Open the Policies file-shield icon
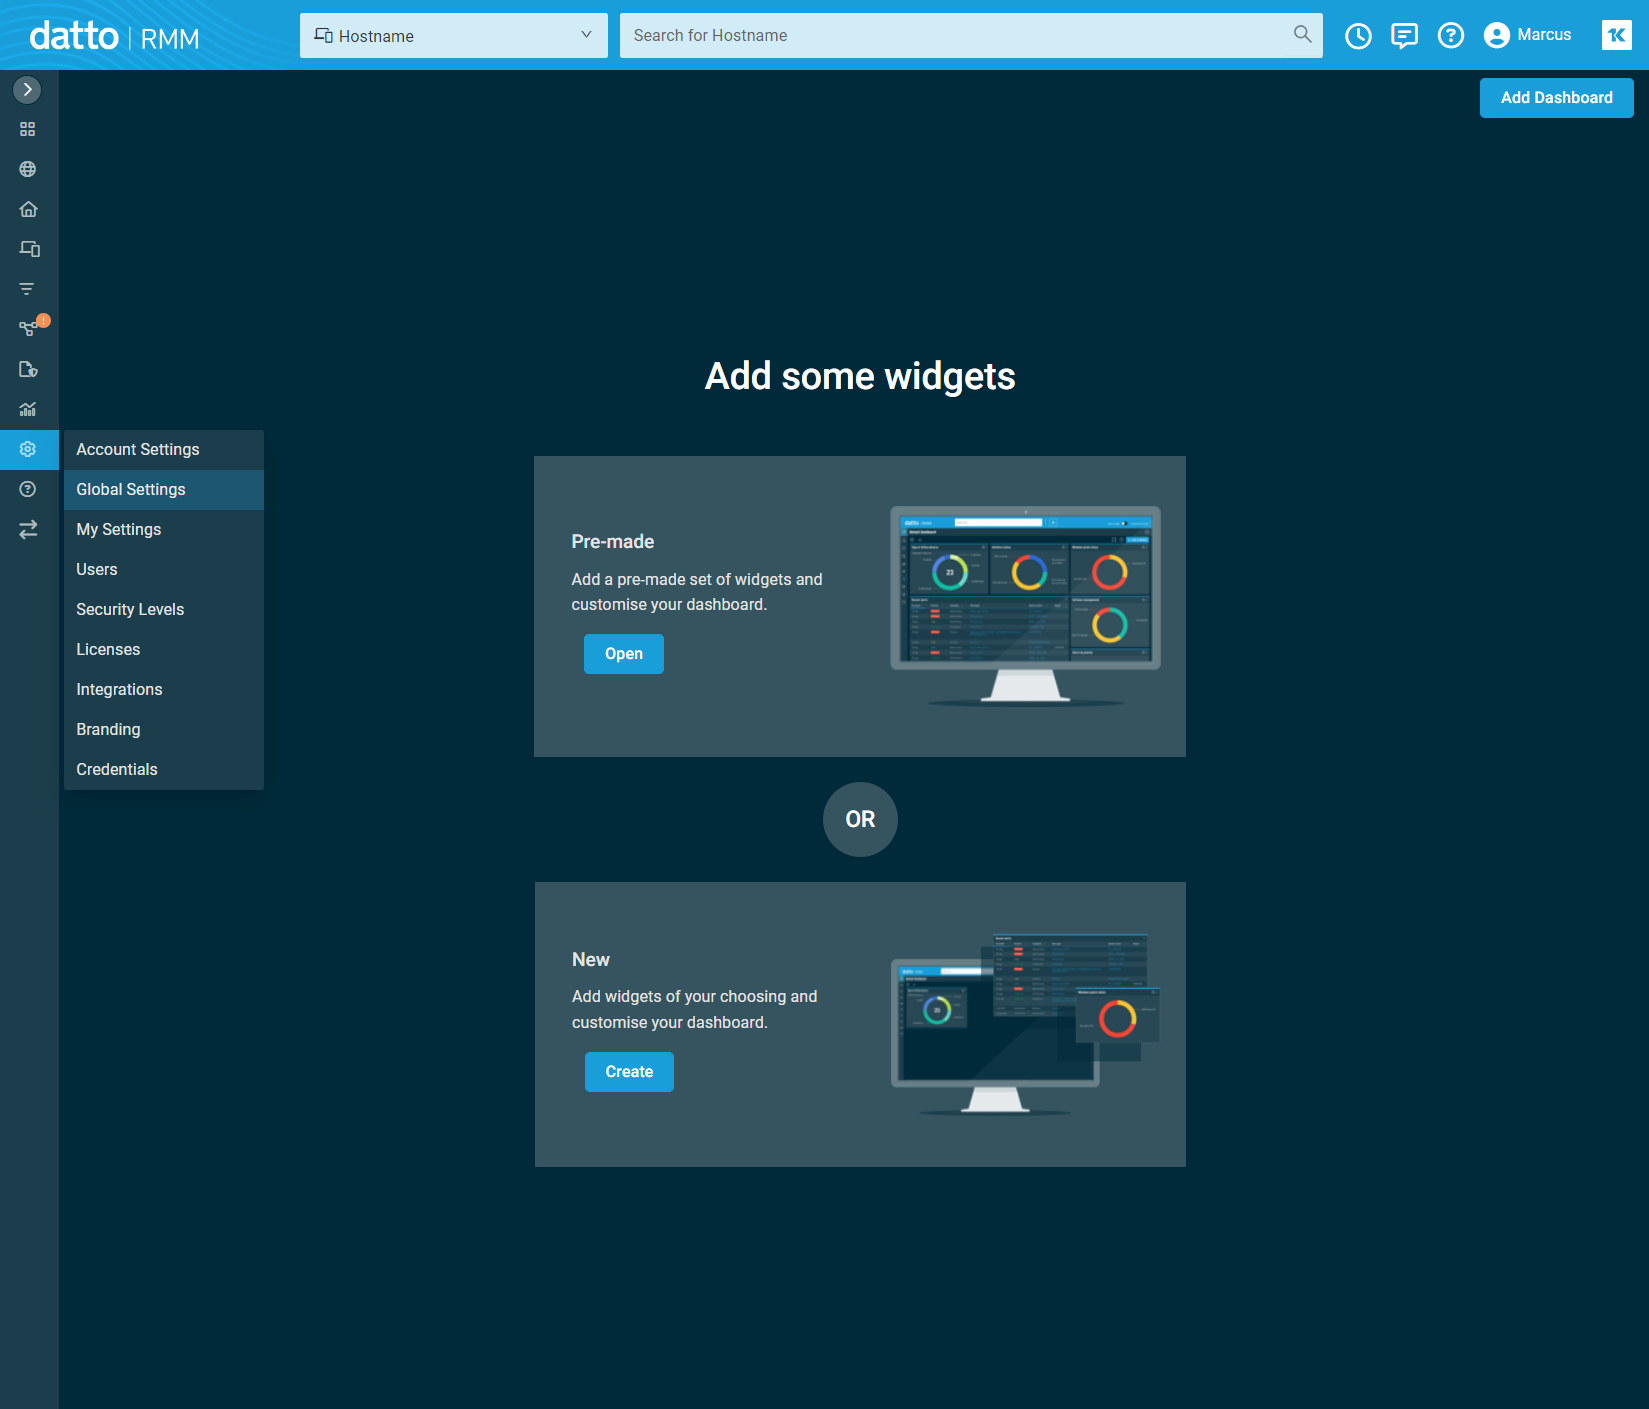 pos(28,369)
